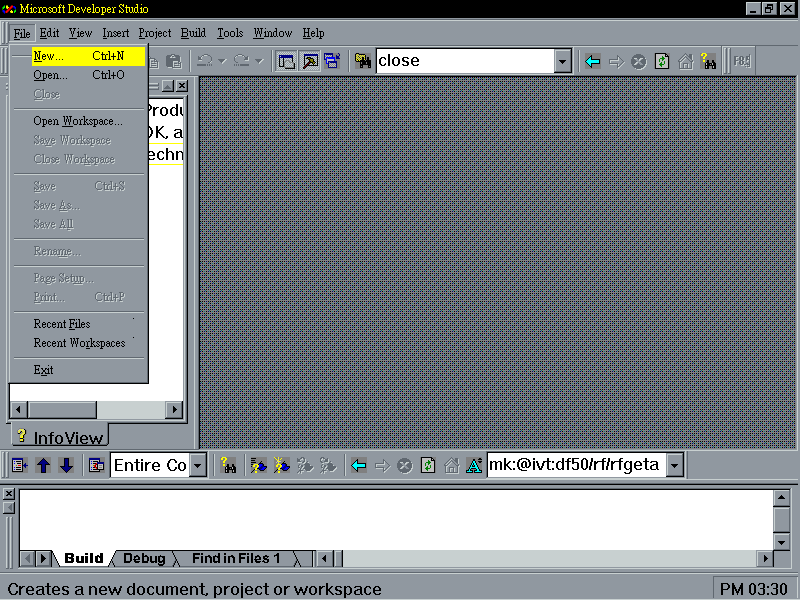This screenshot has width=800, height=600.
Task: Click the output pane's scroll-up arrow
Action: (782, 497)
